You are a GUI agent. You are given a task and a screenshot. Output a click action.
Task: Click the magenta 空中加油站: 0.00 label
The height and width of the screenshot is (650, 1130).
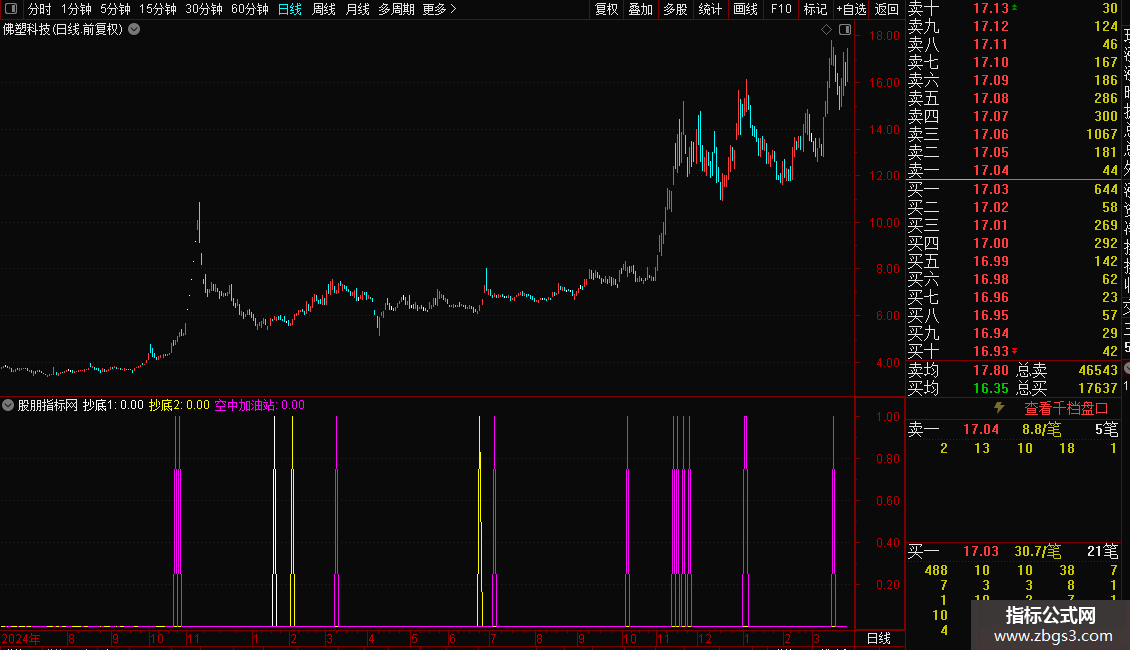(259, 405)
